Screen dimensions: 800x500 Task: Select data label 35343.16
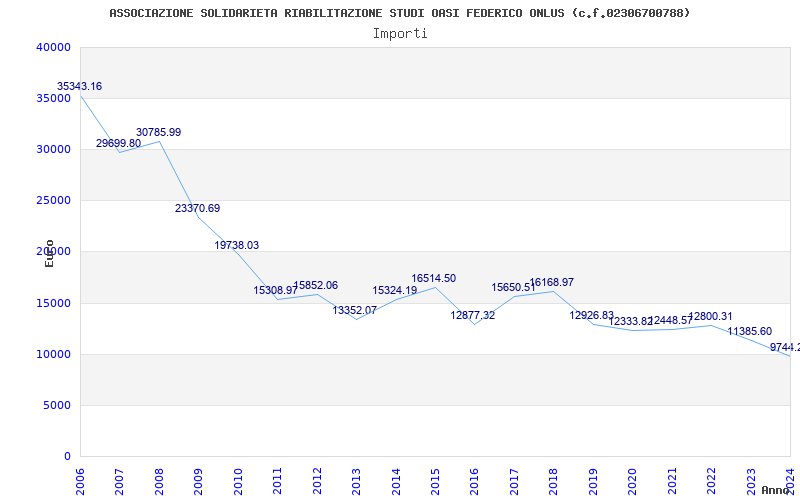tap(79, 86)
